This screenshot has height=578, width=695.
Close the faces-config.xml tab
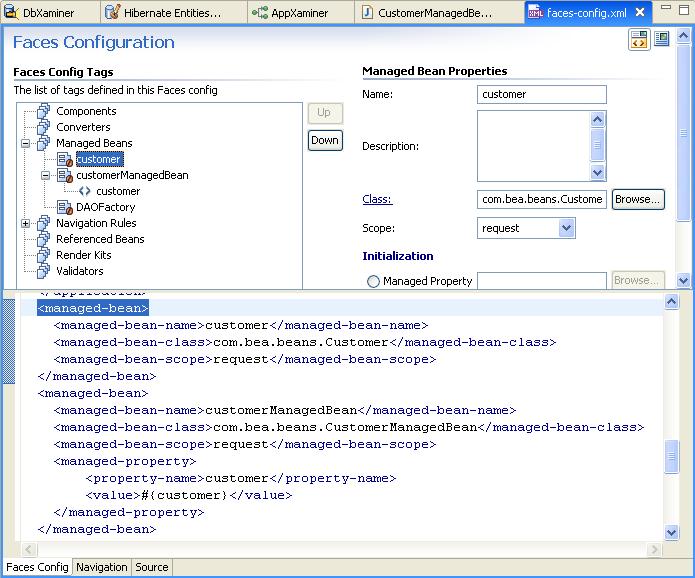[640, 12]
